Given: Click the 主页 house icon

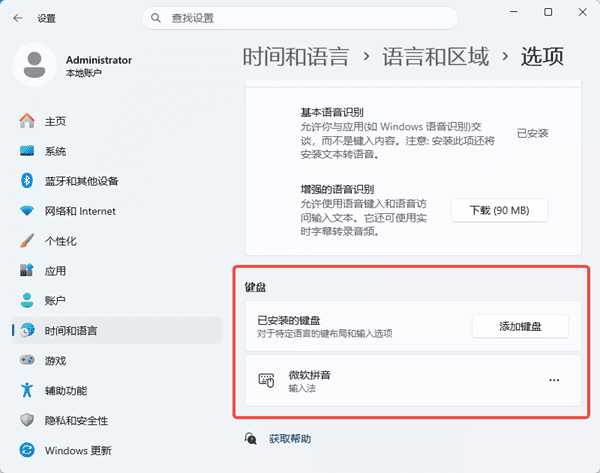Looking at the screenshot, I should point(27,121).
